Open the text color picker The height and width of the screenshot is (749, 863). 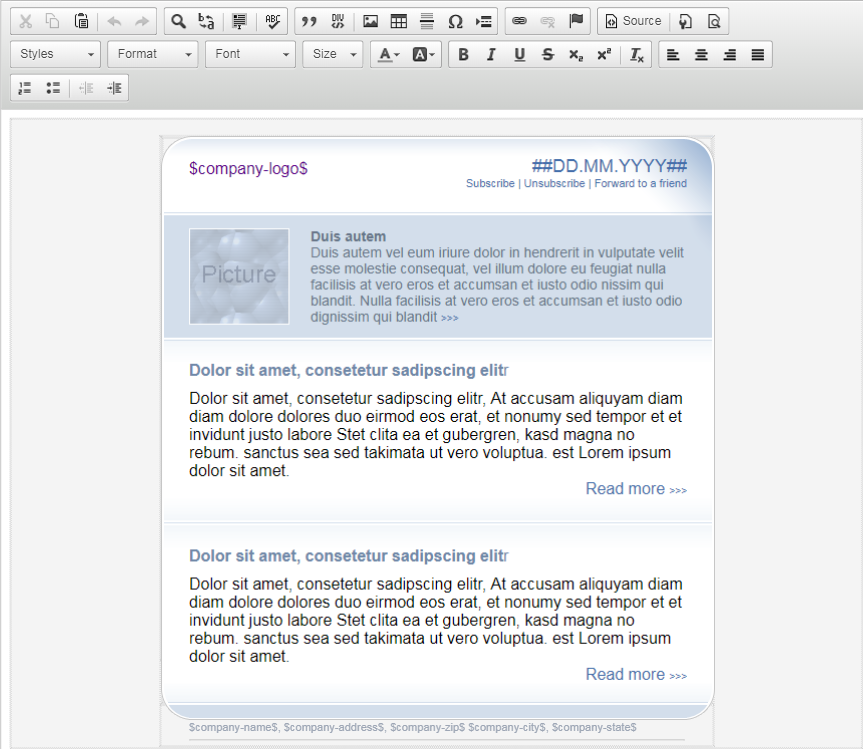[389, 54]
